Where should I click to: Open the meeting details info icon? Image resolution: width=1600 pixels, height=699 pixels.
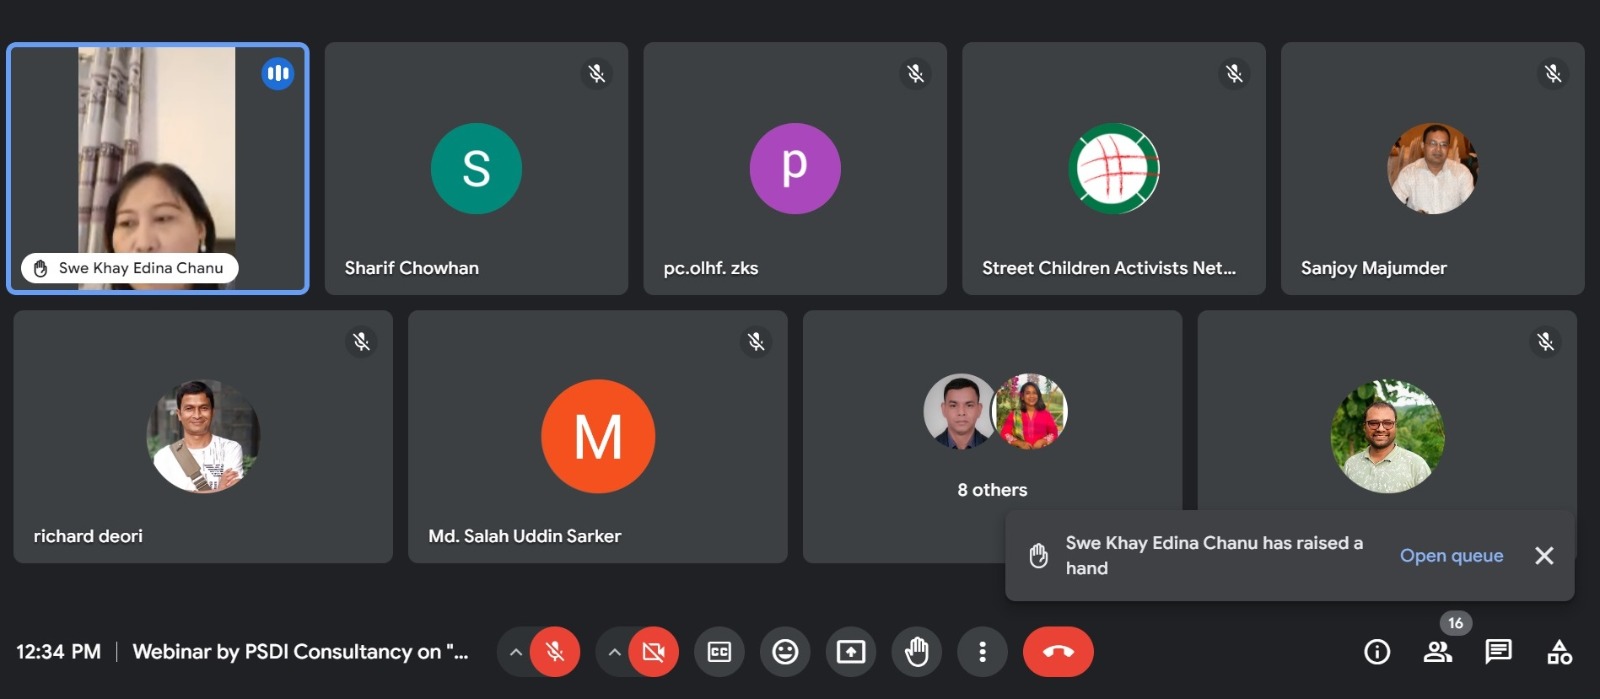point(1377,652)
